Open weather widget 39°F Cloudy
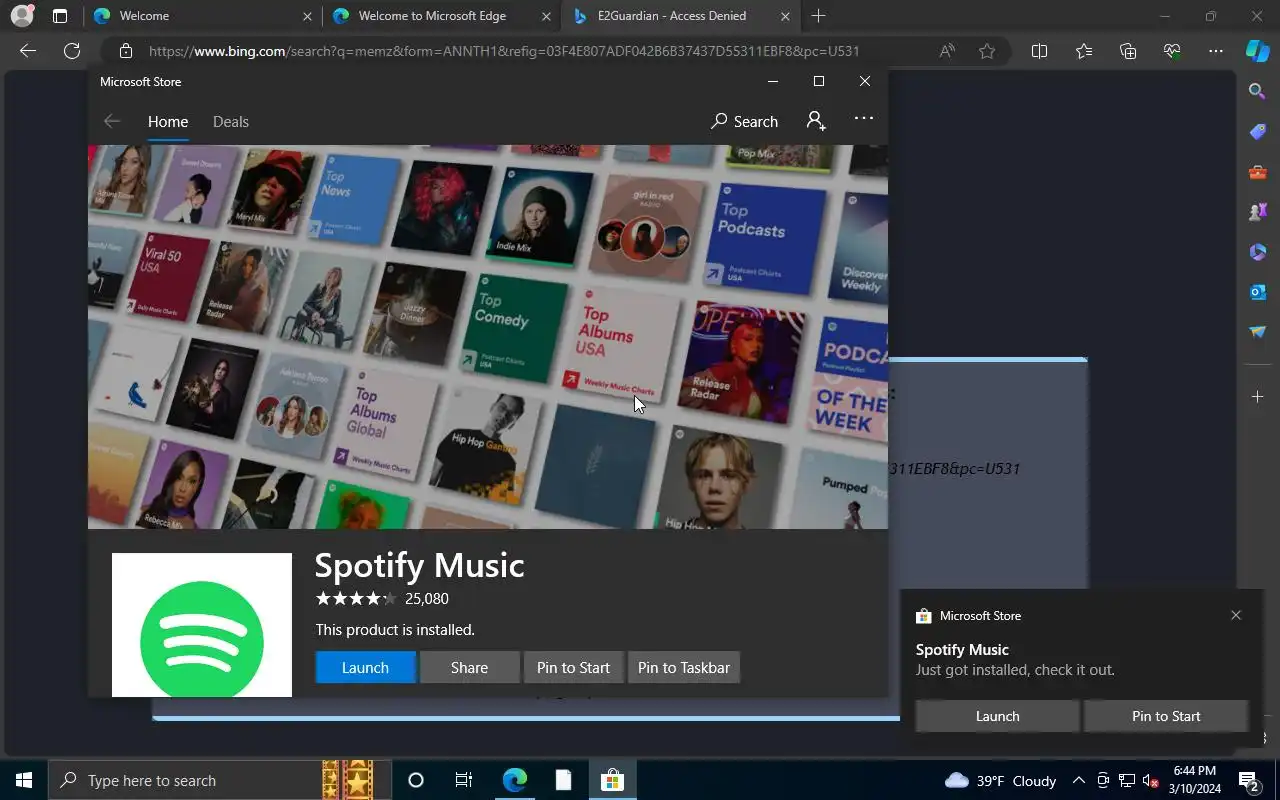 tap(1000, 780)
